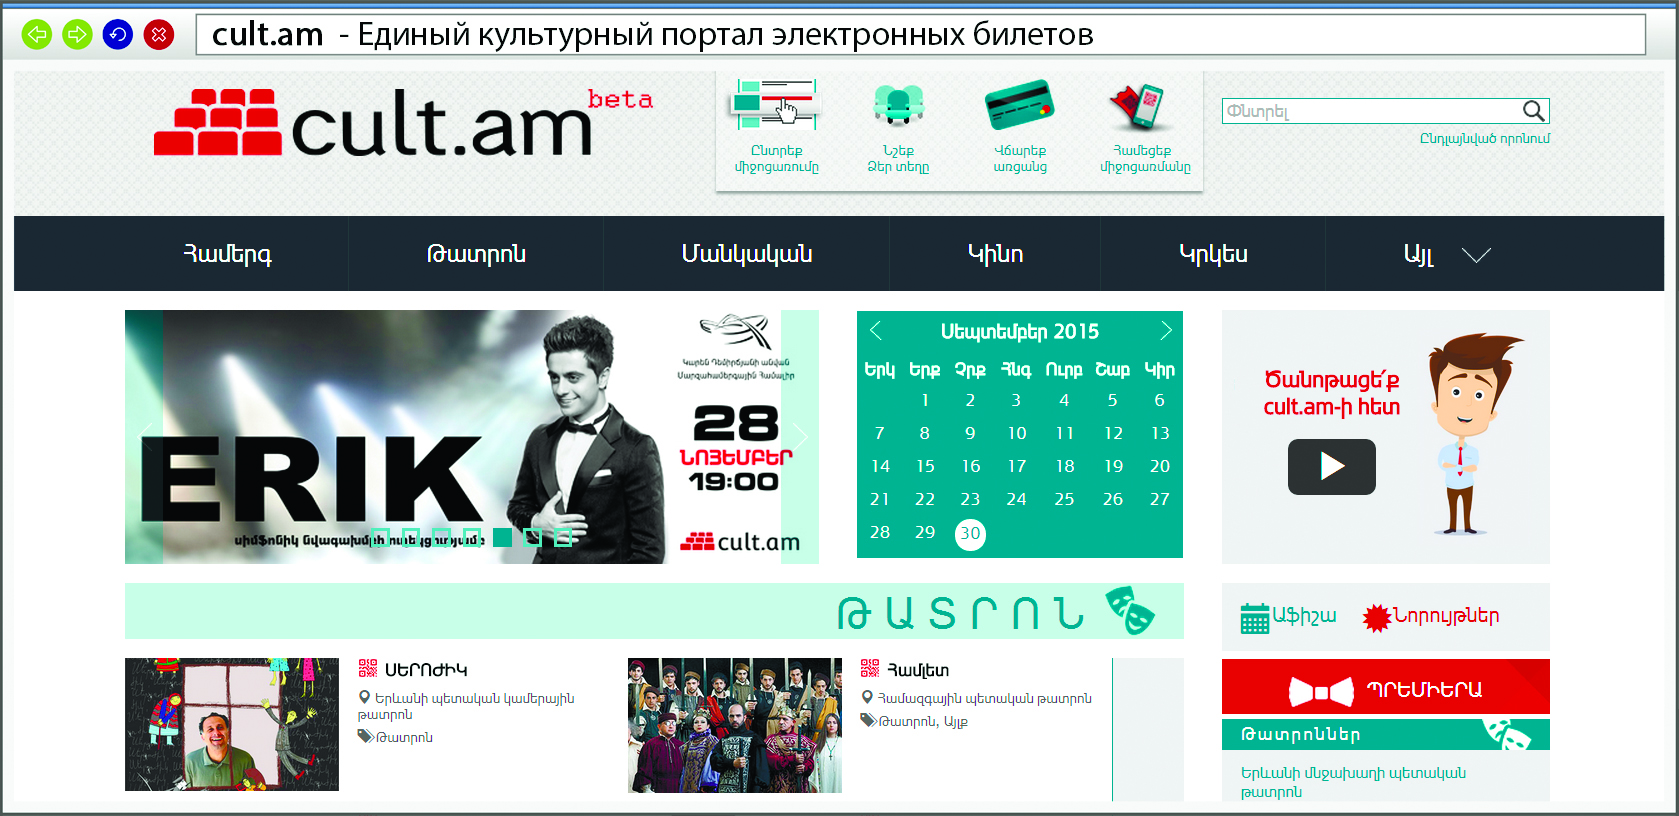Click Թատրոն tag under ՍԵՐՈԺԻԿ

pos(404,738)
